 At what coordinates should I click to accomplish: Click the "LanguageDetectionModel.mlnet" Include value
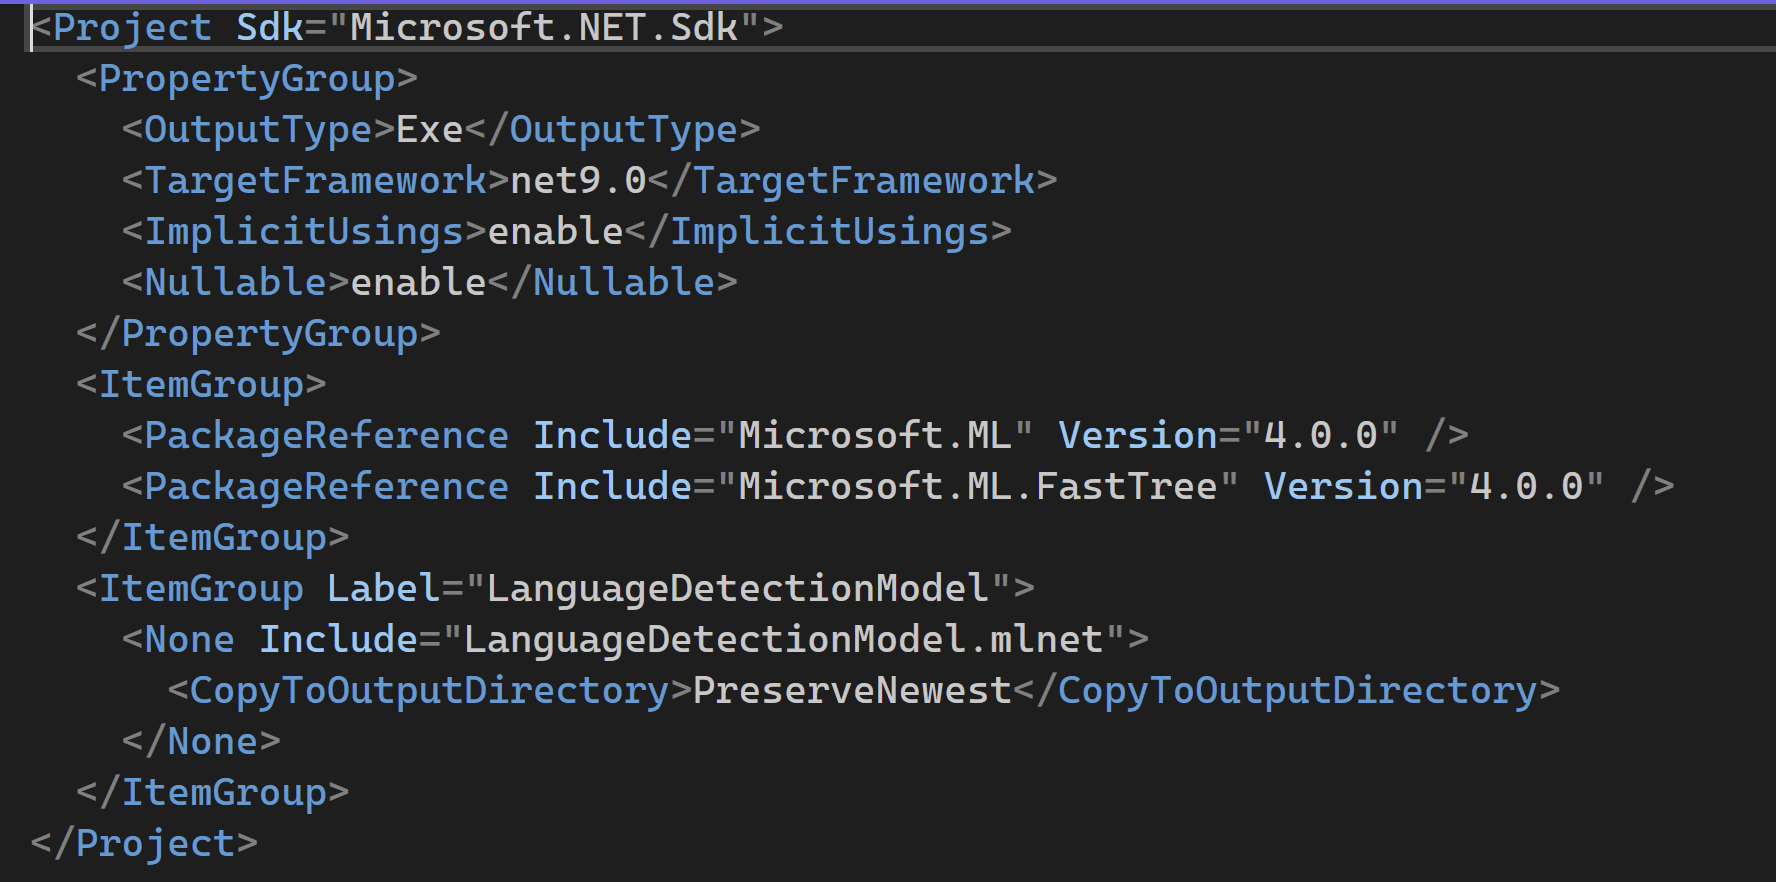784,639
